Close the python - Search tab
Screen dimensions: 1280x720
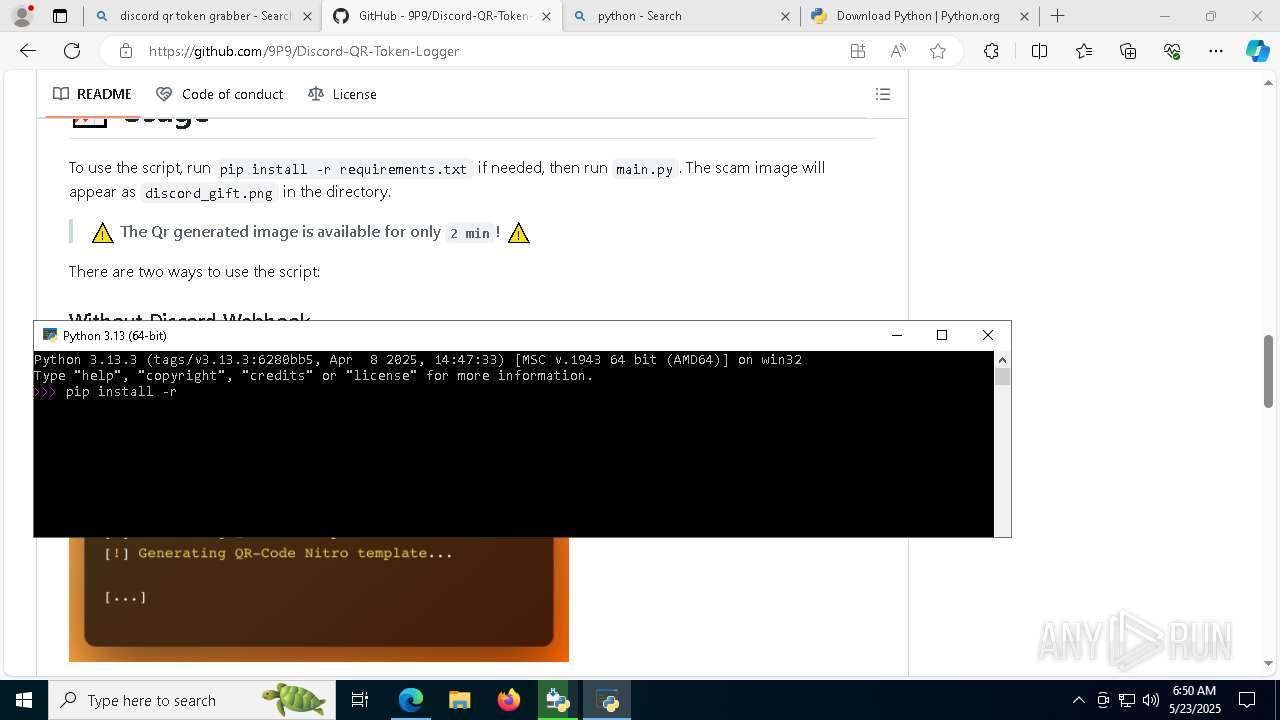point(785,16)
